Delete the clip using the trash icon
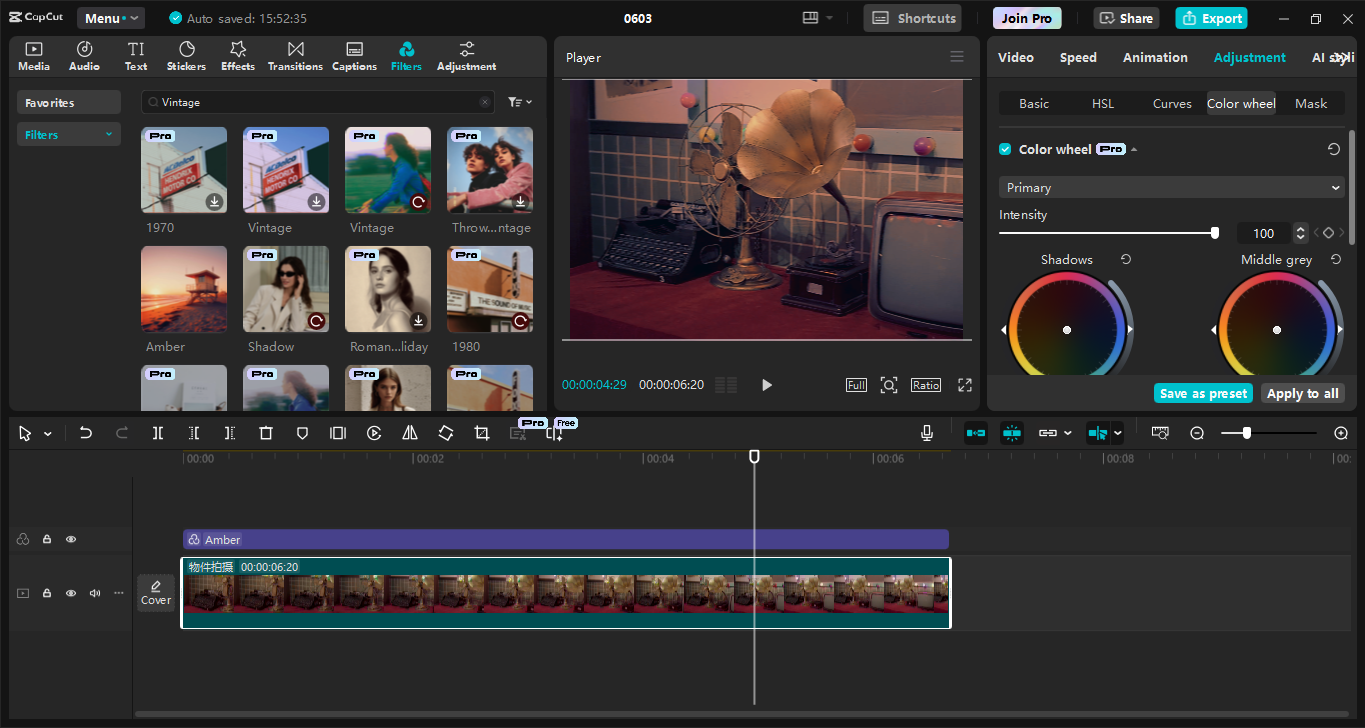1365x728 pixels. (x=266, y=432)
